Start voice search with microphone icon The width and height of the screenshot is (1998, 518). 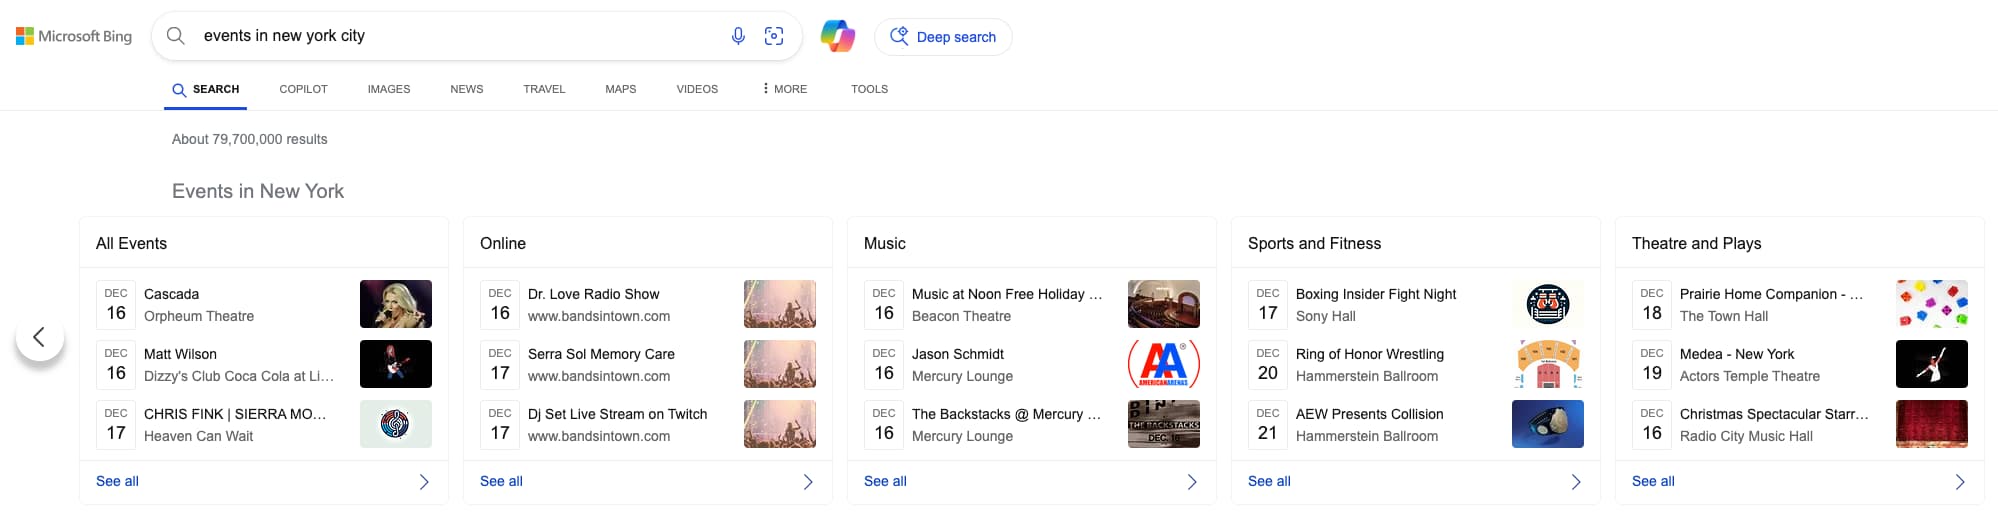pos(738,36)
